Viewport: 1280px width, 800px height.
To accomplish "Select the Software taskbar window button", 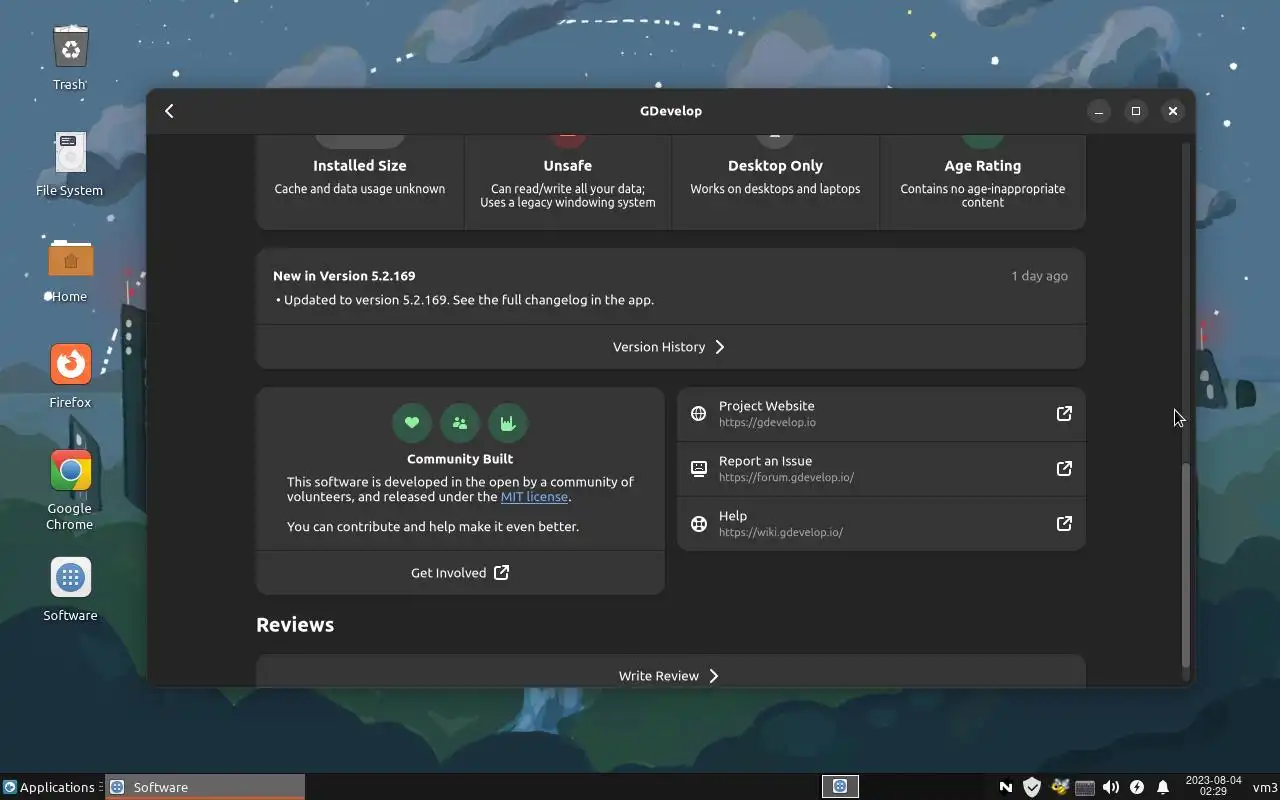I will coord(205,787).
